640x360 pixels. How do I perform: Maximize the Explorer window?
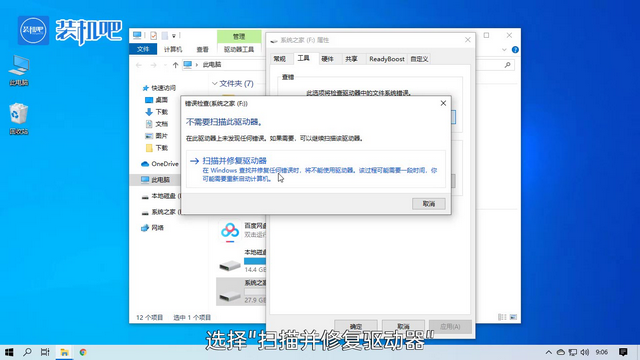486,36
